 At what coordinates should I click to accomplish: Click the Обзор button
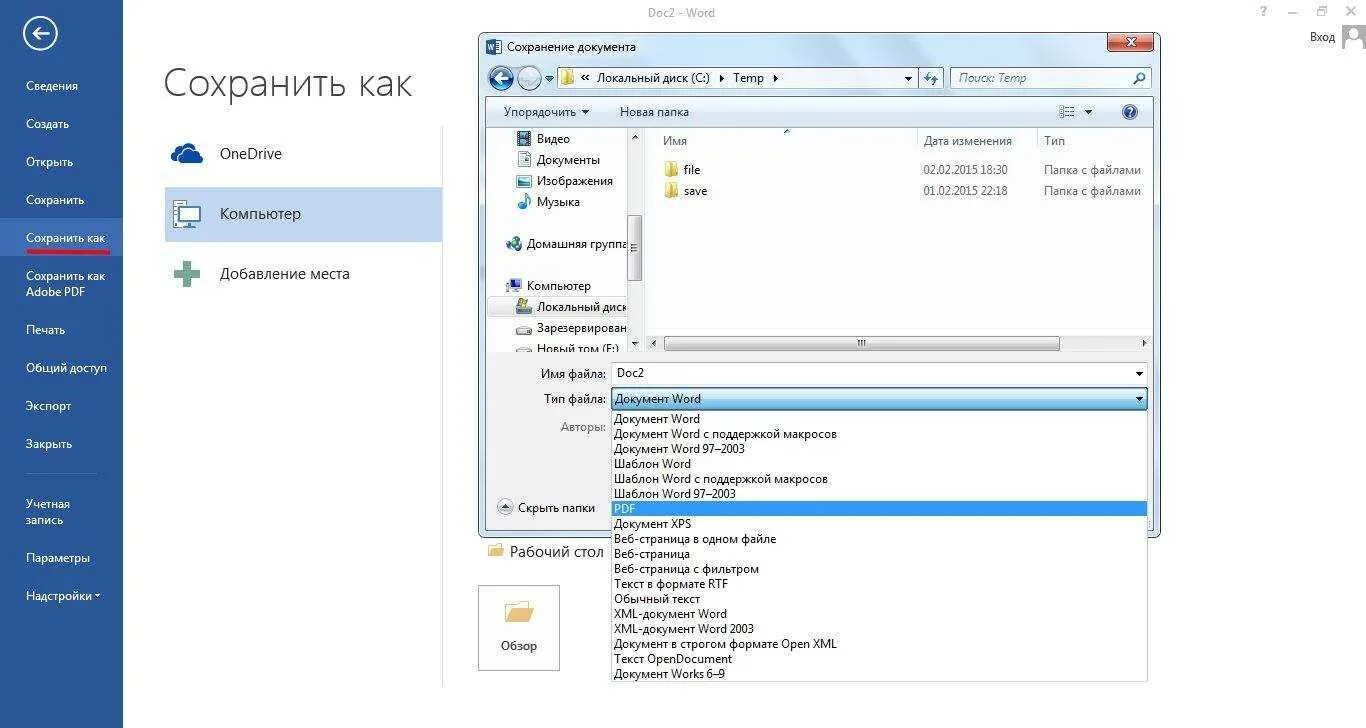(519, 627)
